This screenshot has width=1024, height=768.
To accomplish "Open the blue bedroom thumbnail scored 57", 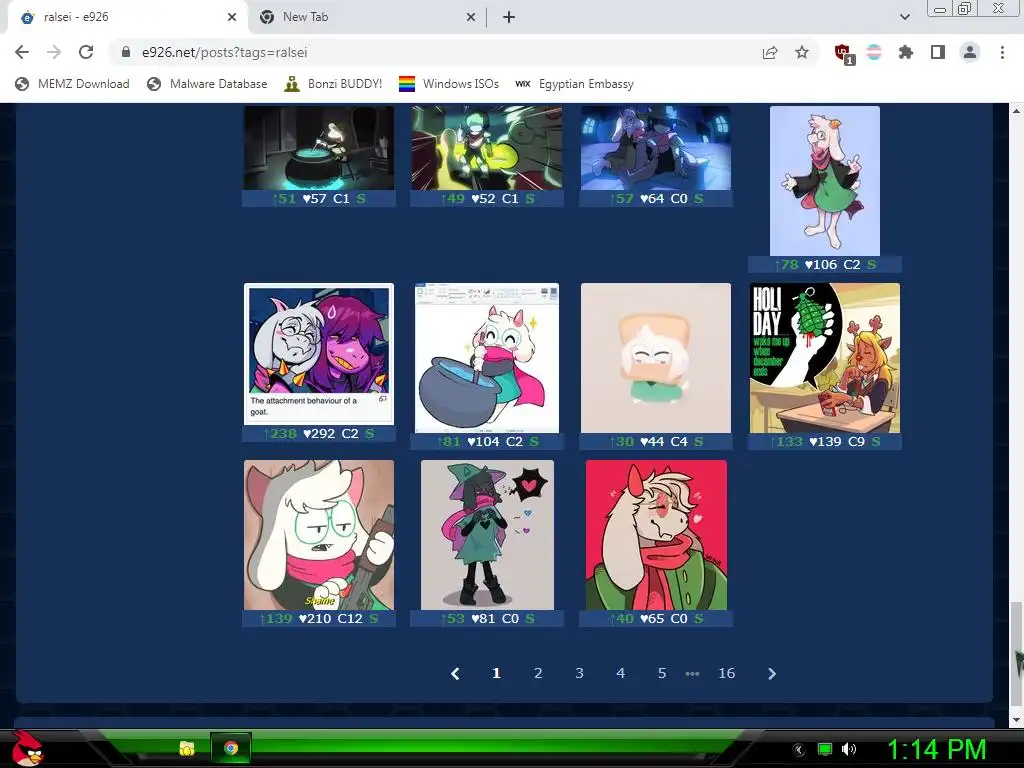I will [x=656, y=148].
